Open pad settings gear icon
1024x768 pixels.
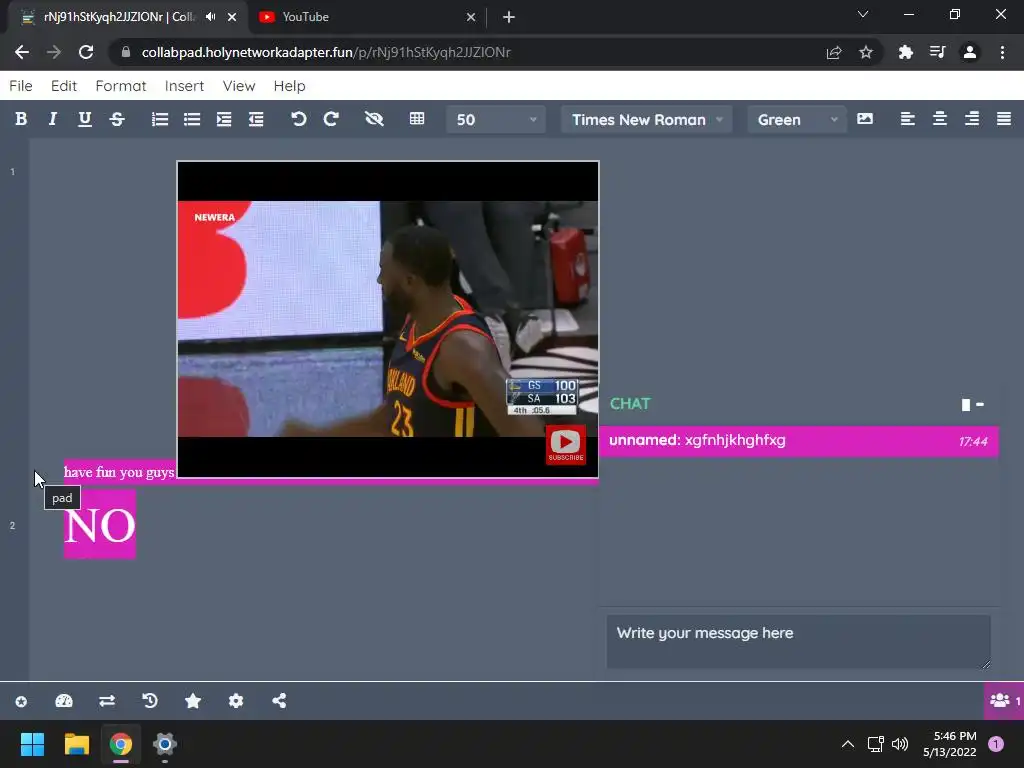click(x=236, y=701)
